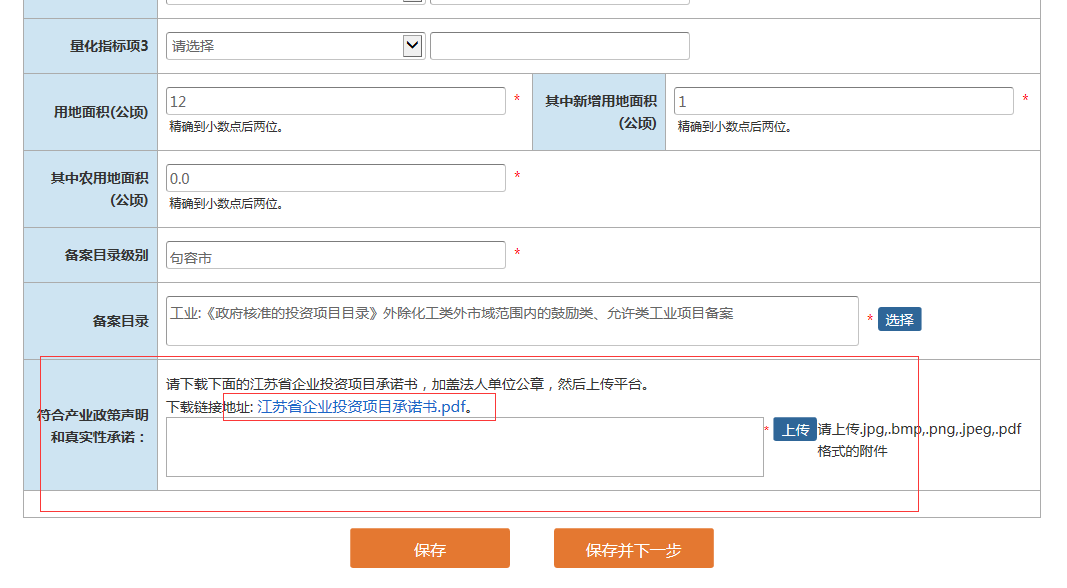Click the 请上传.jpg,.bmp,.png,.jpeg,.pdf format hint

[x=919, y=440]
